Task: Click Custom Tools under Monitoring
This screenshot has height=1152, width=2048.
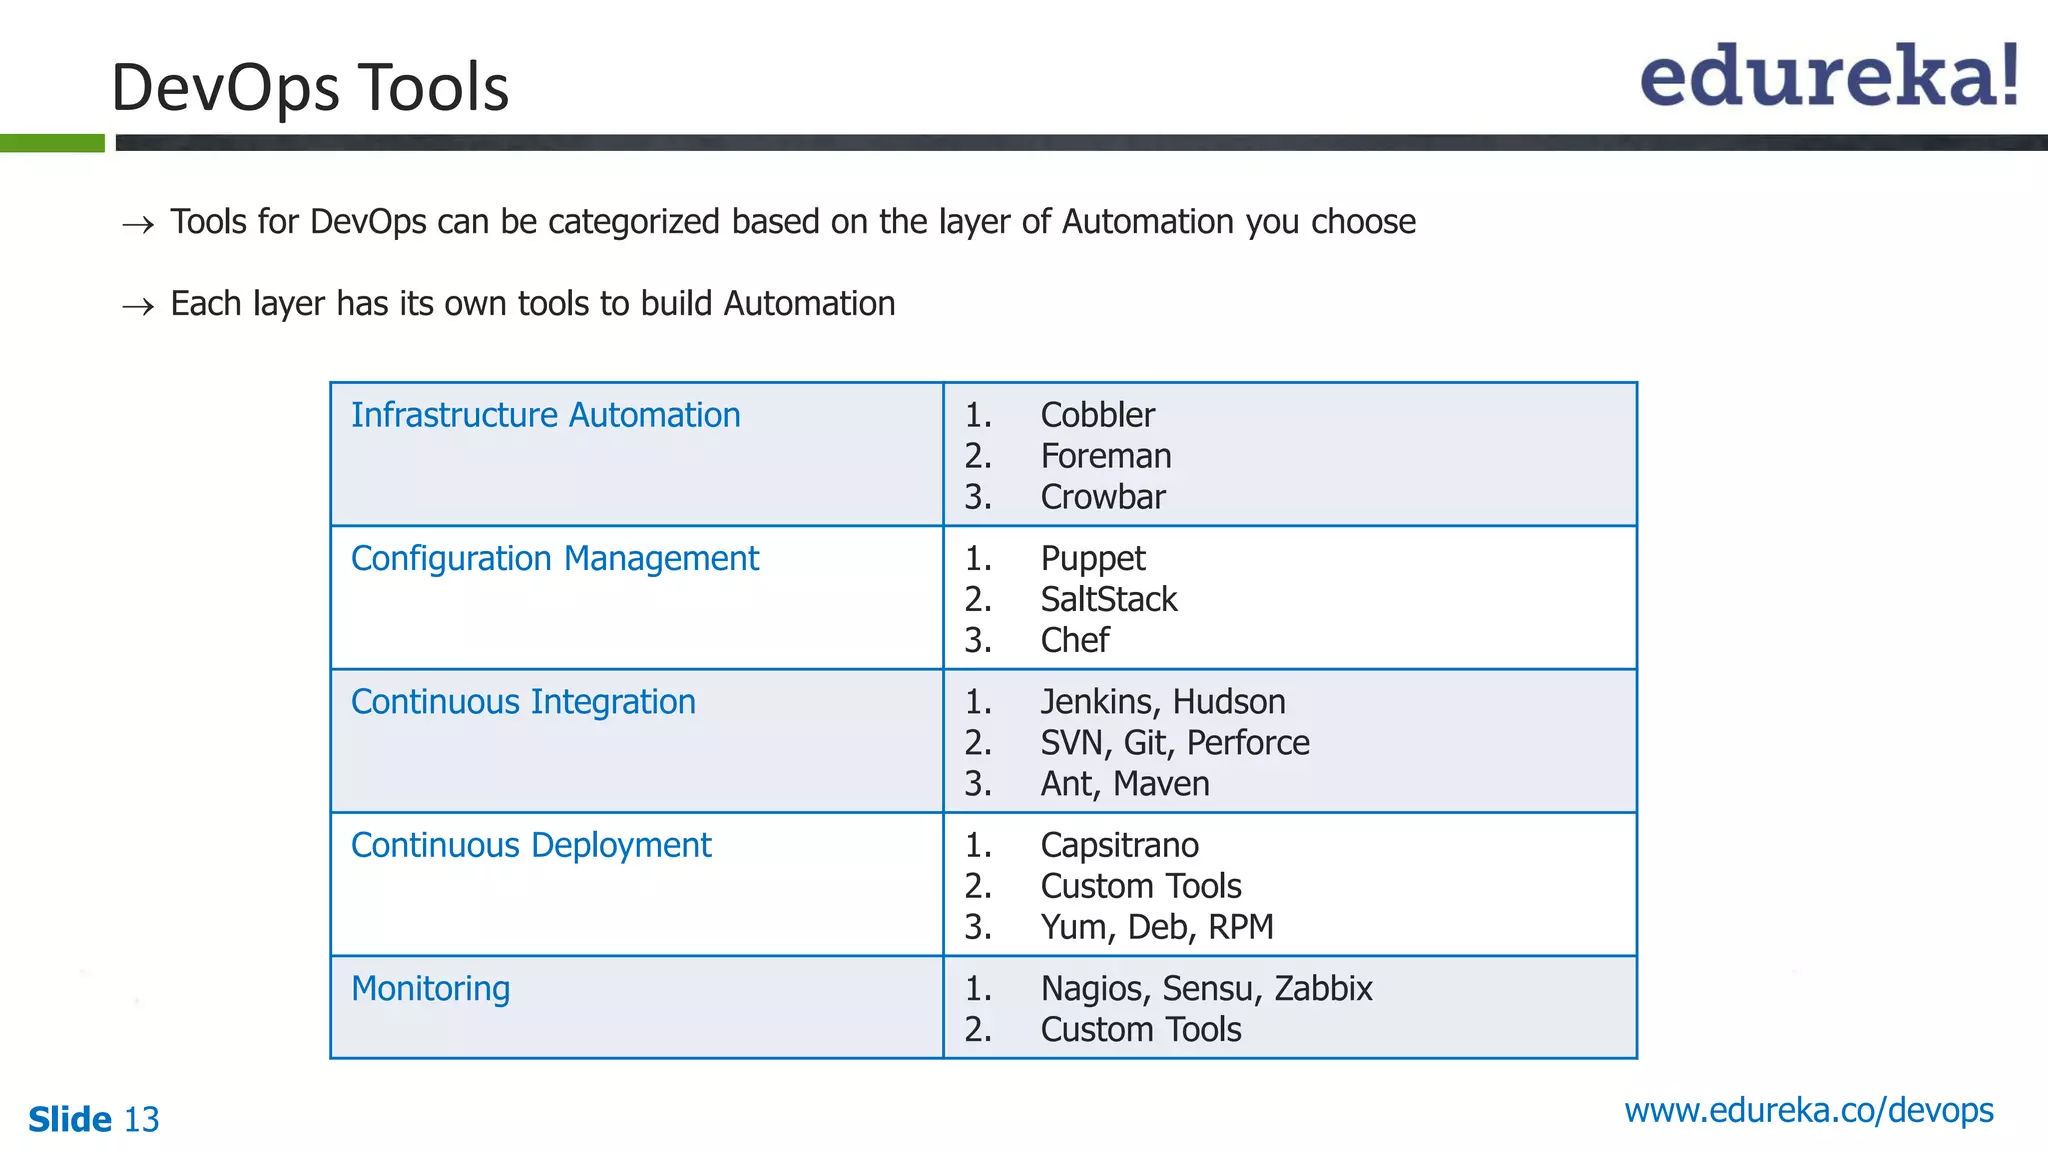Action: (1141, 1030)
